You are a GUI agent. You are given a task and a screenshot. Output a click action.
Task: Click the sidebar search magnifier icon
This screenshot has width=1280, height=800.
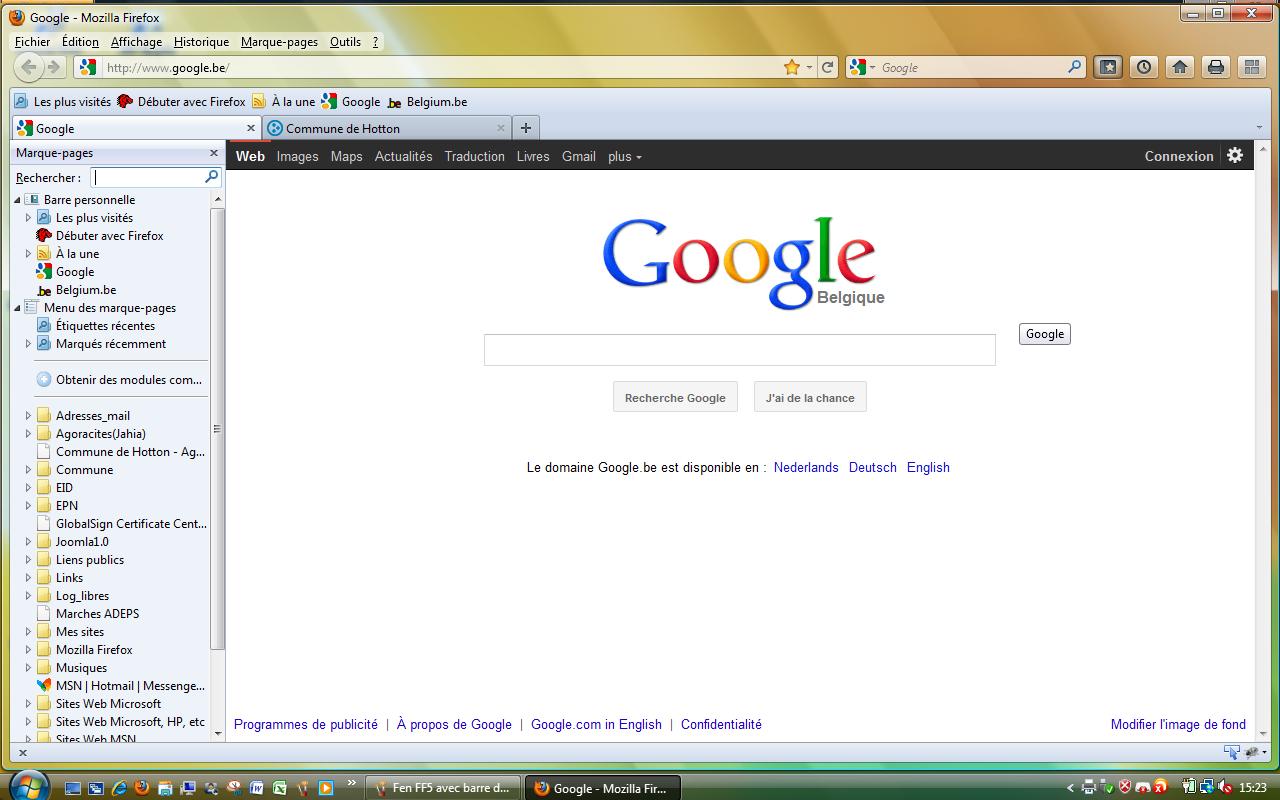coord(211,177)
